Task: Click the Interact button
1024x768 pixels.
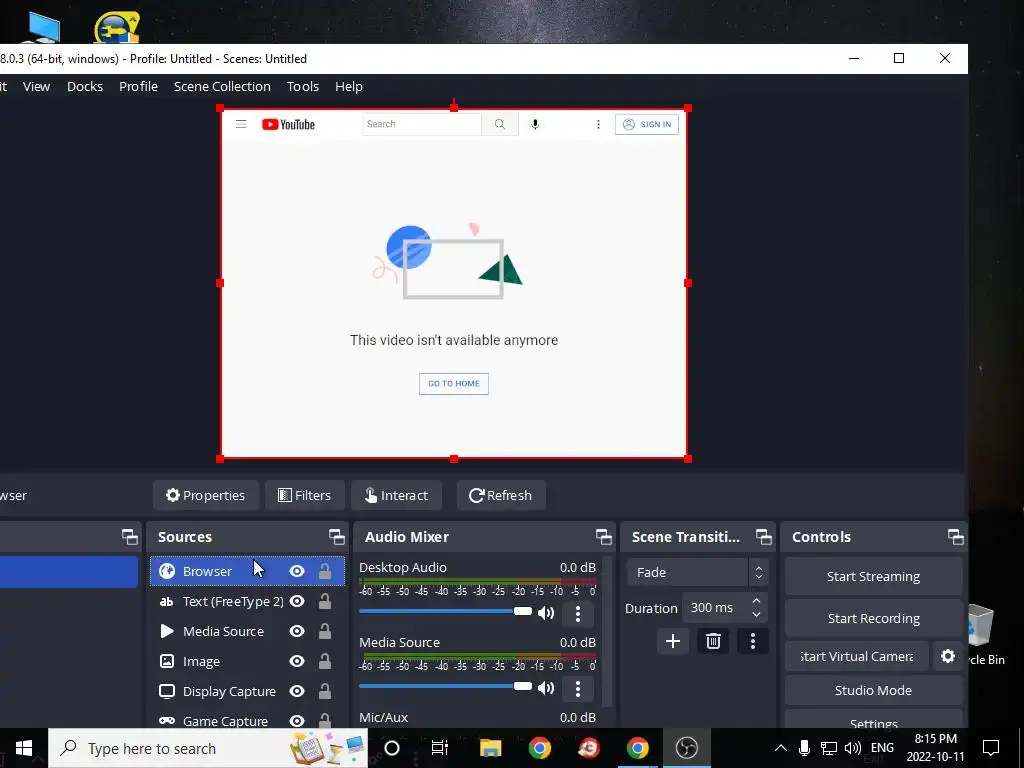Action: pos(396,496)
